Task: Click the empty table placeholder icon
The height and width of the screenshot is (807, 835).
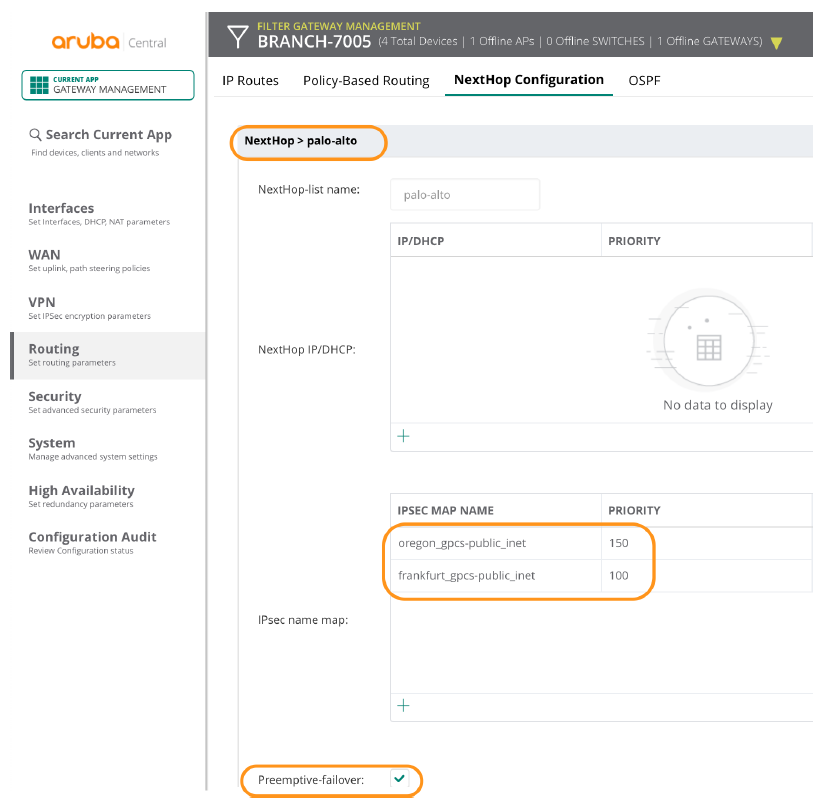Action: pos(708,346)
